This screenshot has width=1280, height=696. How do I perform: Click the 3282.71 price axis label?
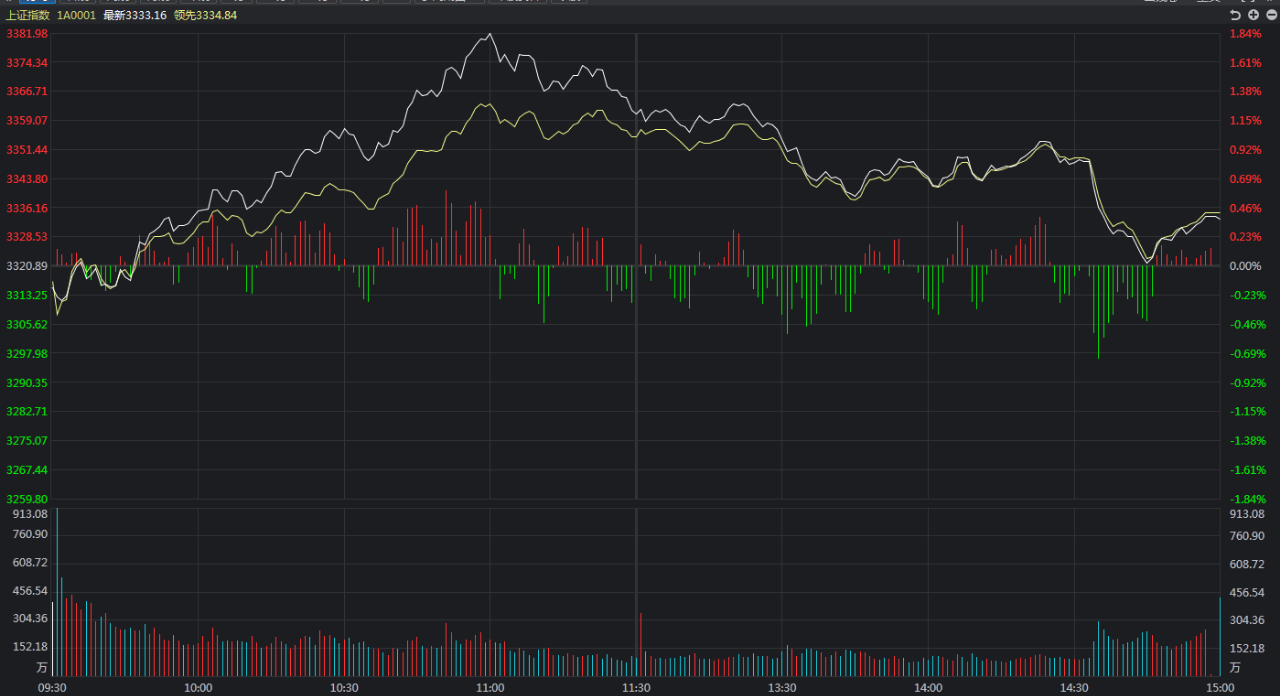coord(27,411)
